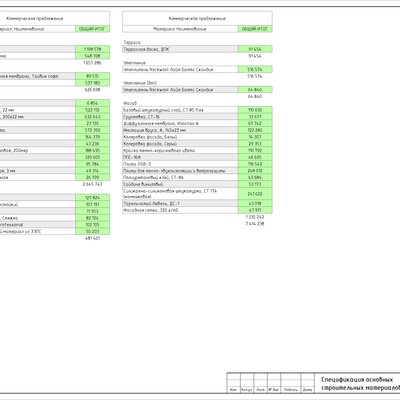Screen dimensions: 400x400
Task: Select the "Терраса" section heading
Action: coord(132,43)
